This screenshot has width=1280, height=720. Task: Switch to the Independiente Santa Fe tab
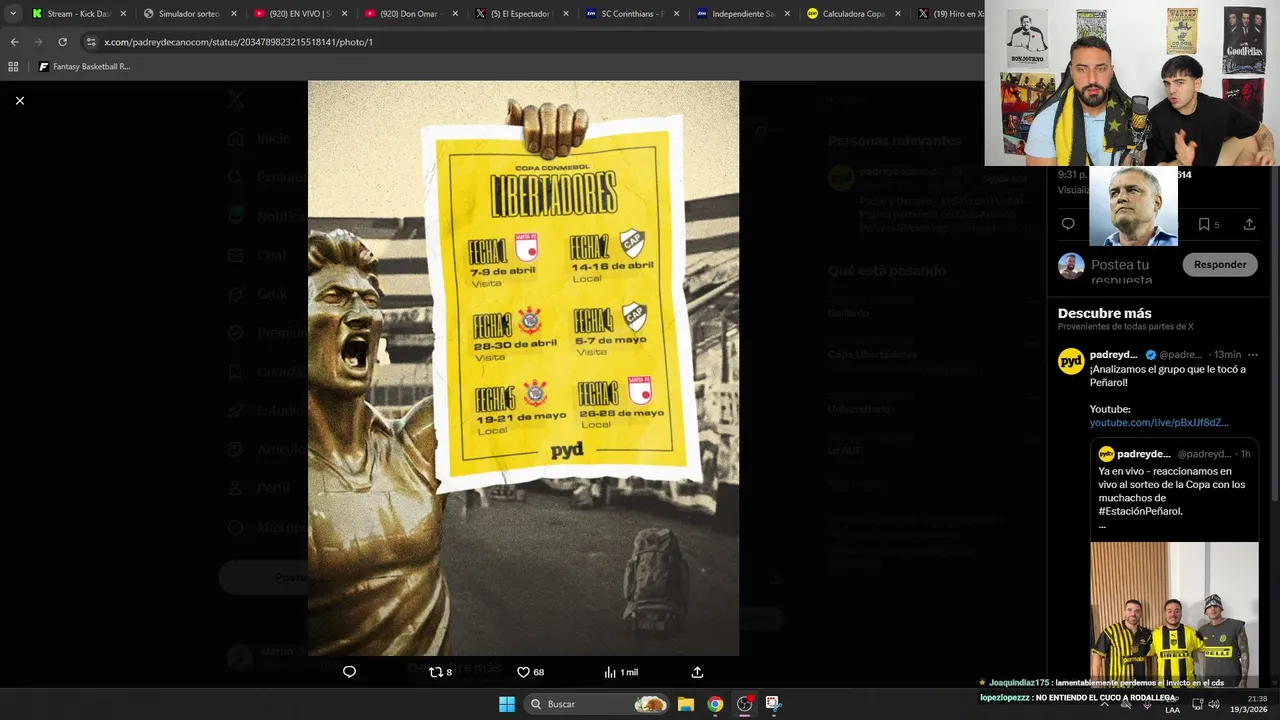pos(744,14)
